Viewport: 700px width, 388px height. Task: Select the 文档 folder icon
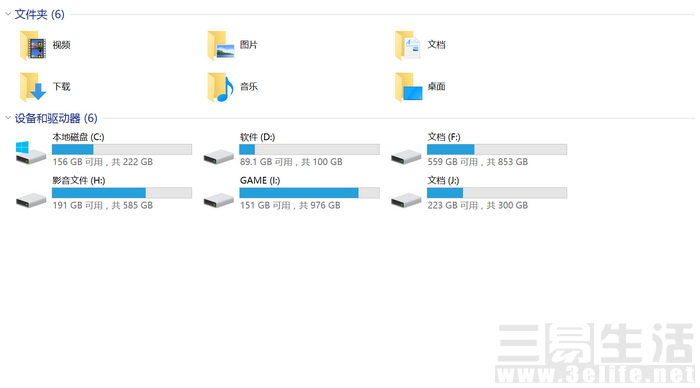click(x=408, y=45)
